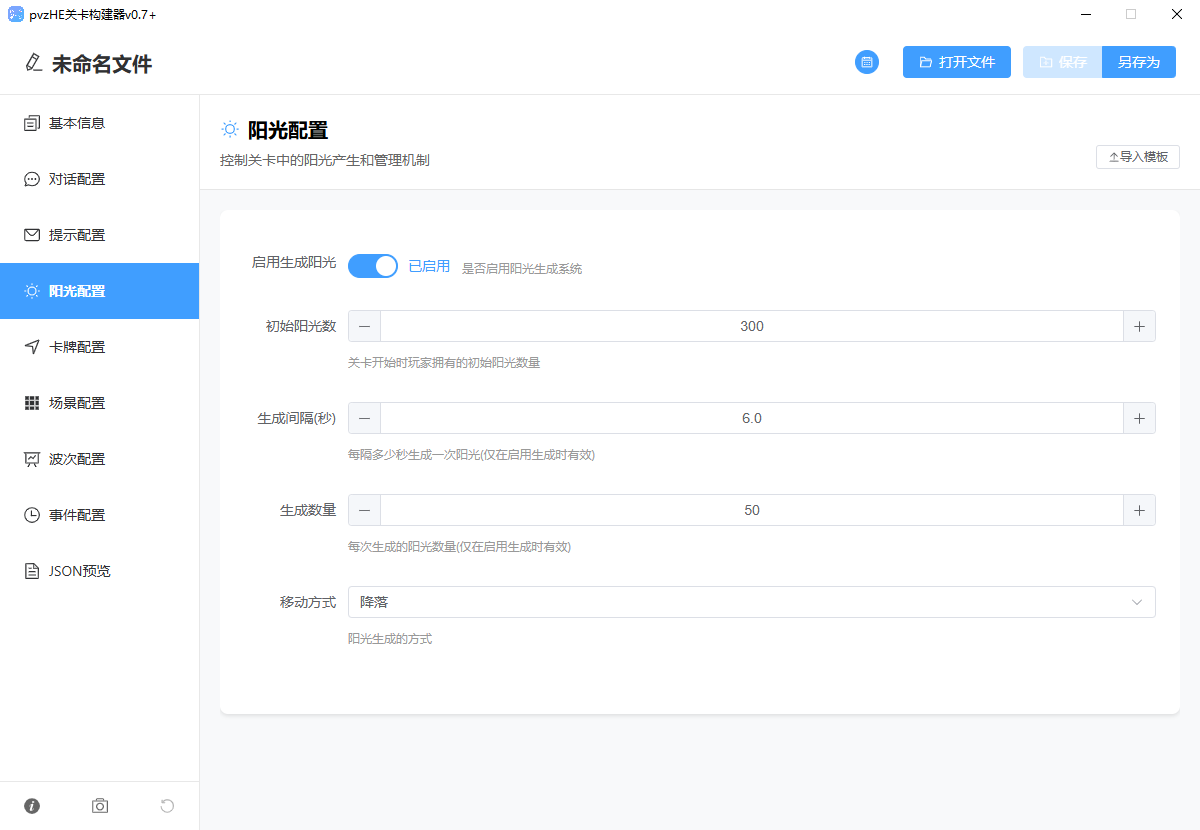Click the 初始阳光数 input field showing 300
The width and height of the screenshot is (1200, 830).
point(751,326)
